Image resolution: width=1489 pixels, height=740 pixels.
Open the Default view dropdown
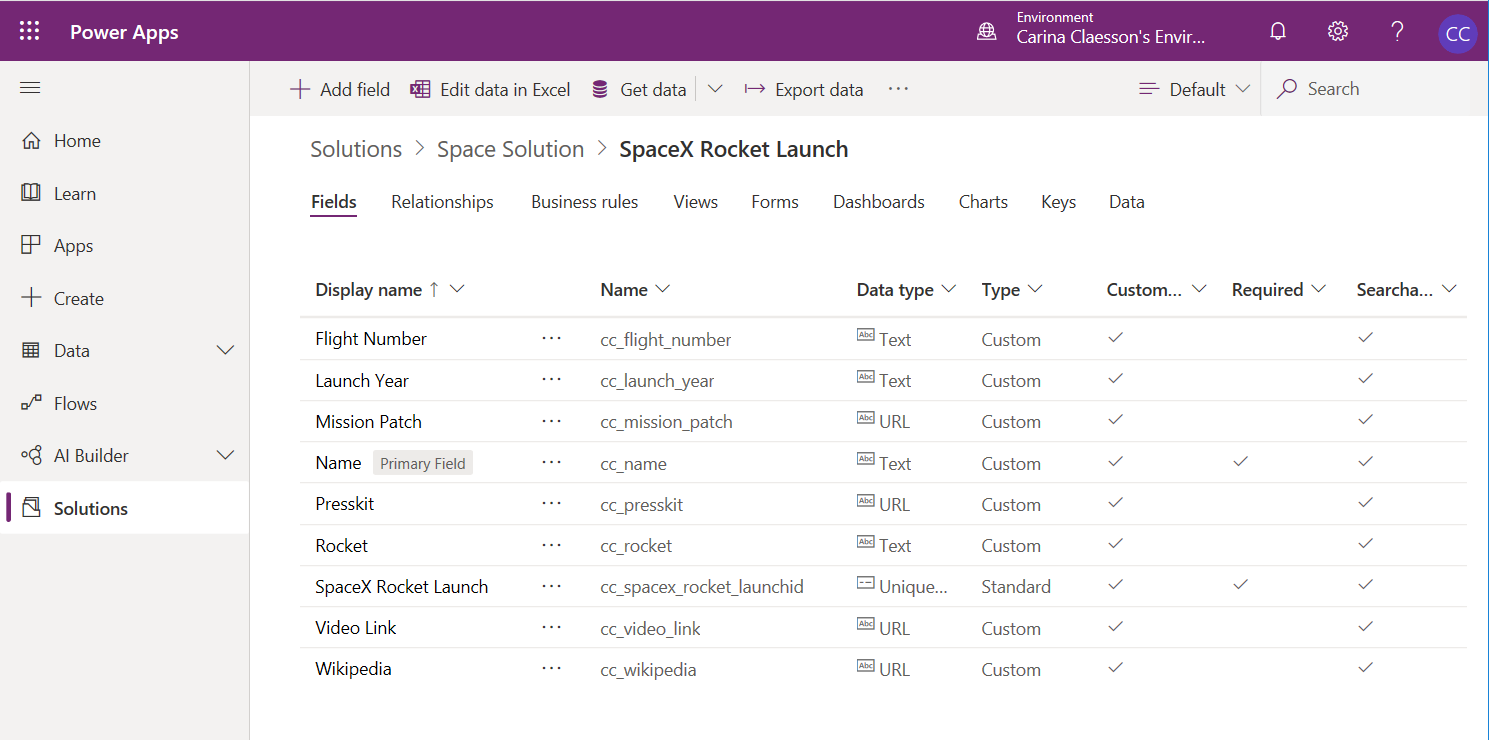(x=1195, y=89)
